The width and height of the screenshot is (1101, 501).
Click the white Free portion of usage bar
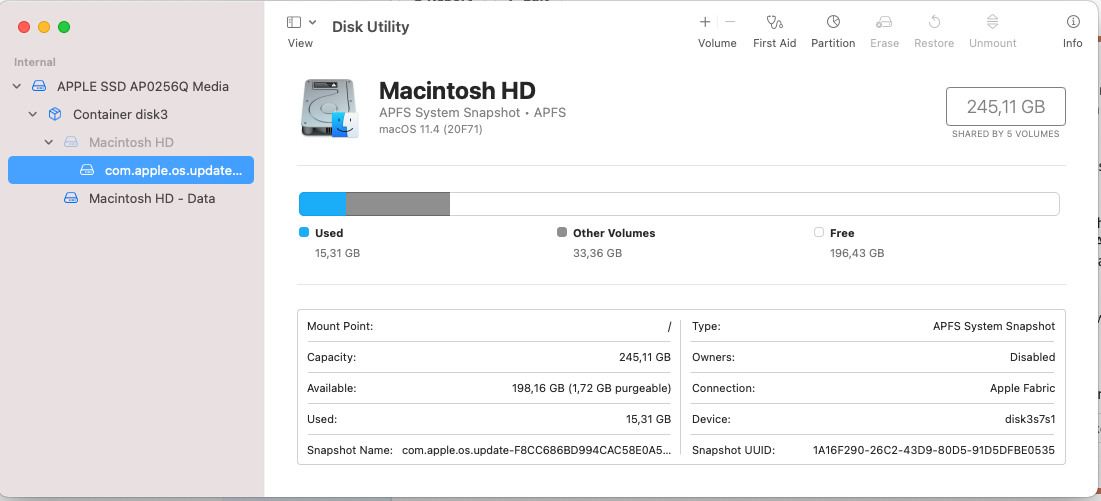tap(754, 203)
